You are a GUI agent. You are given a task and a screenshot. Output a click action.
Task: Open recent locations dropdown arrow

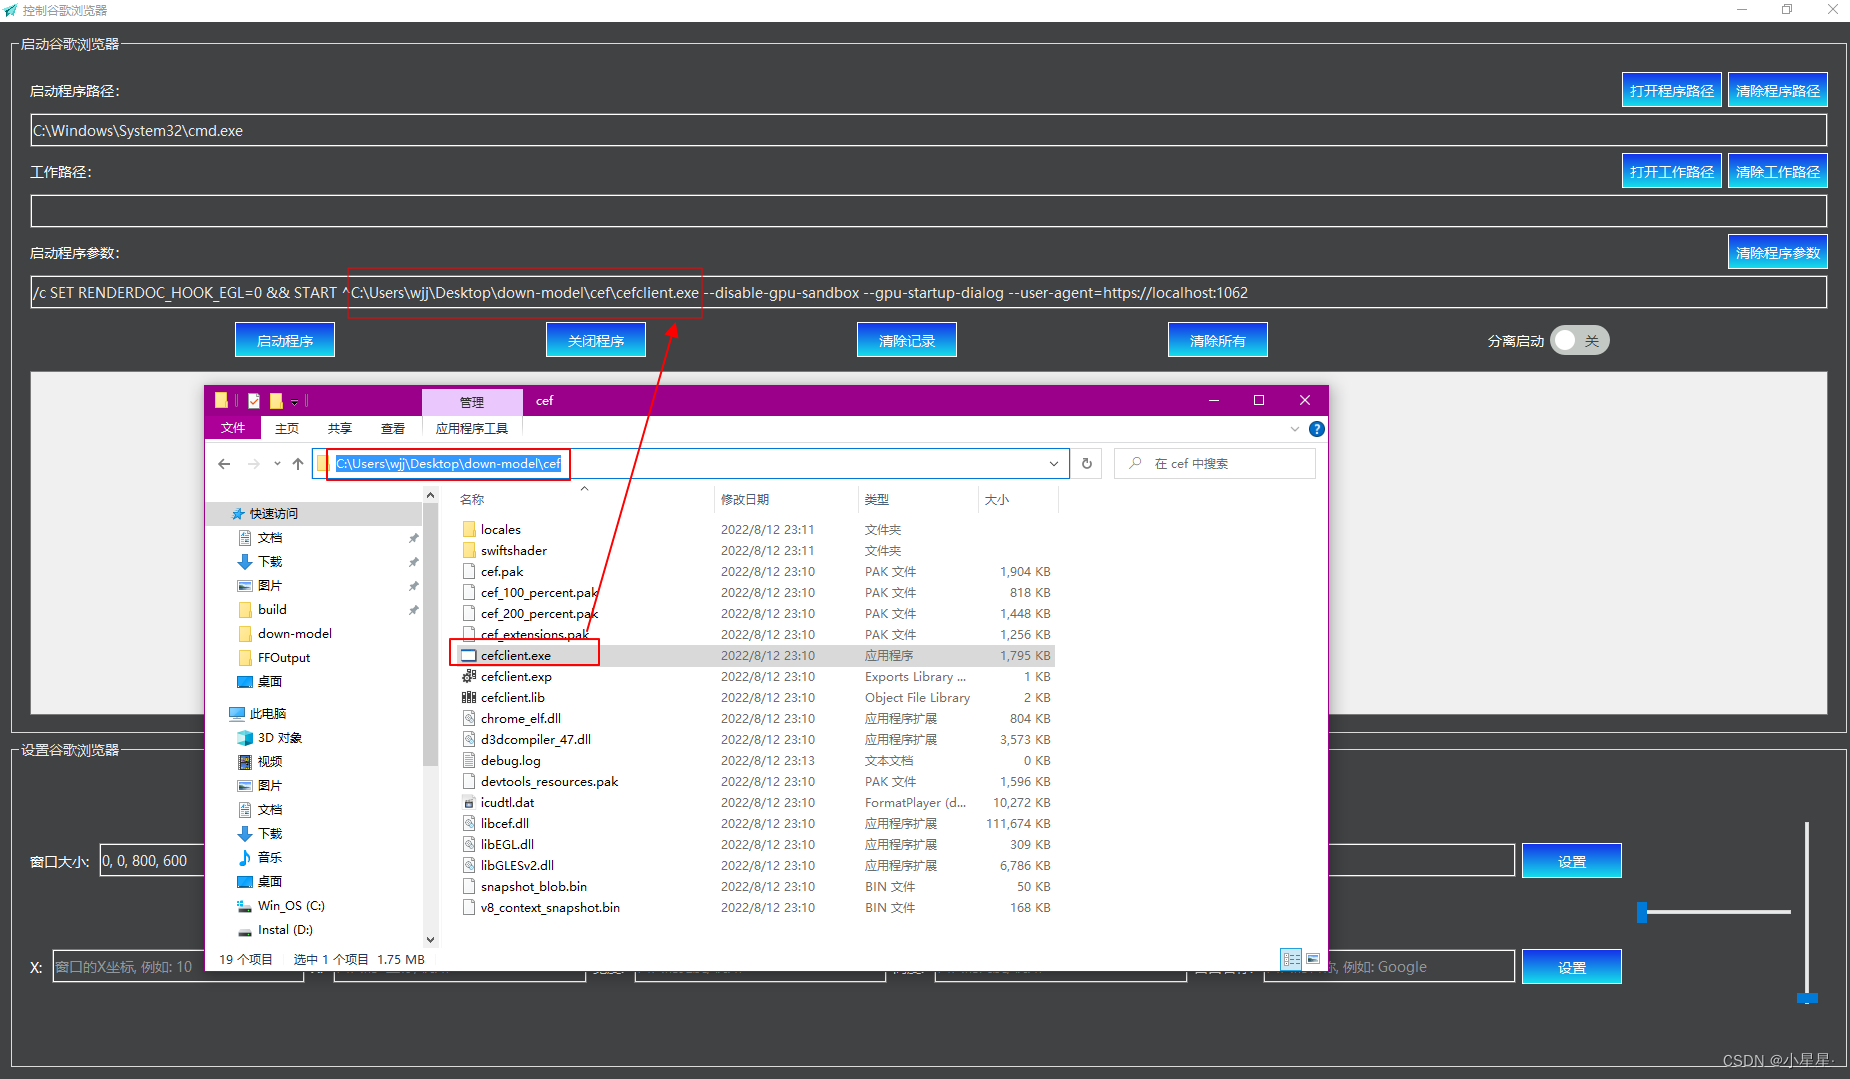coord(277,463)
